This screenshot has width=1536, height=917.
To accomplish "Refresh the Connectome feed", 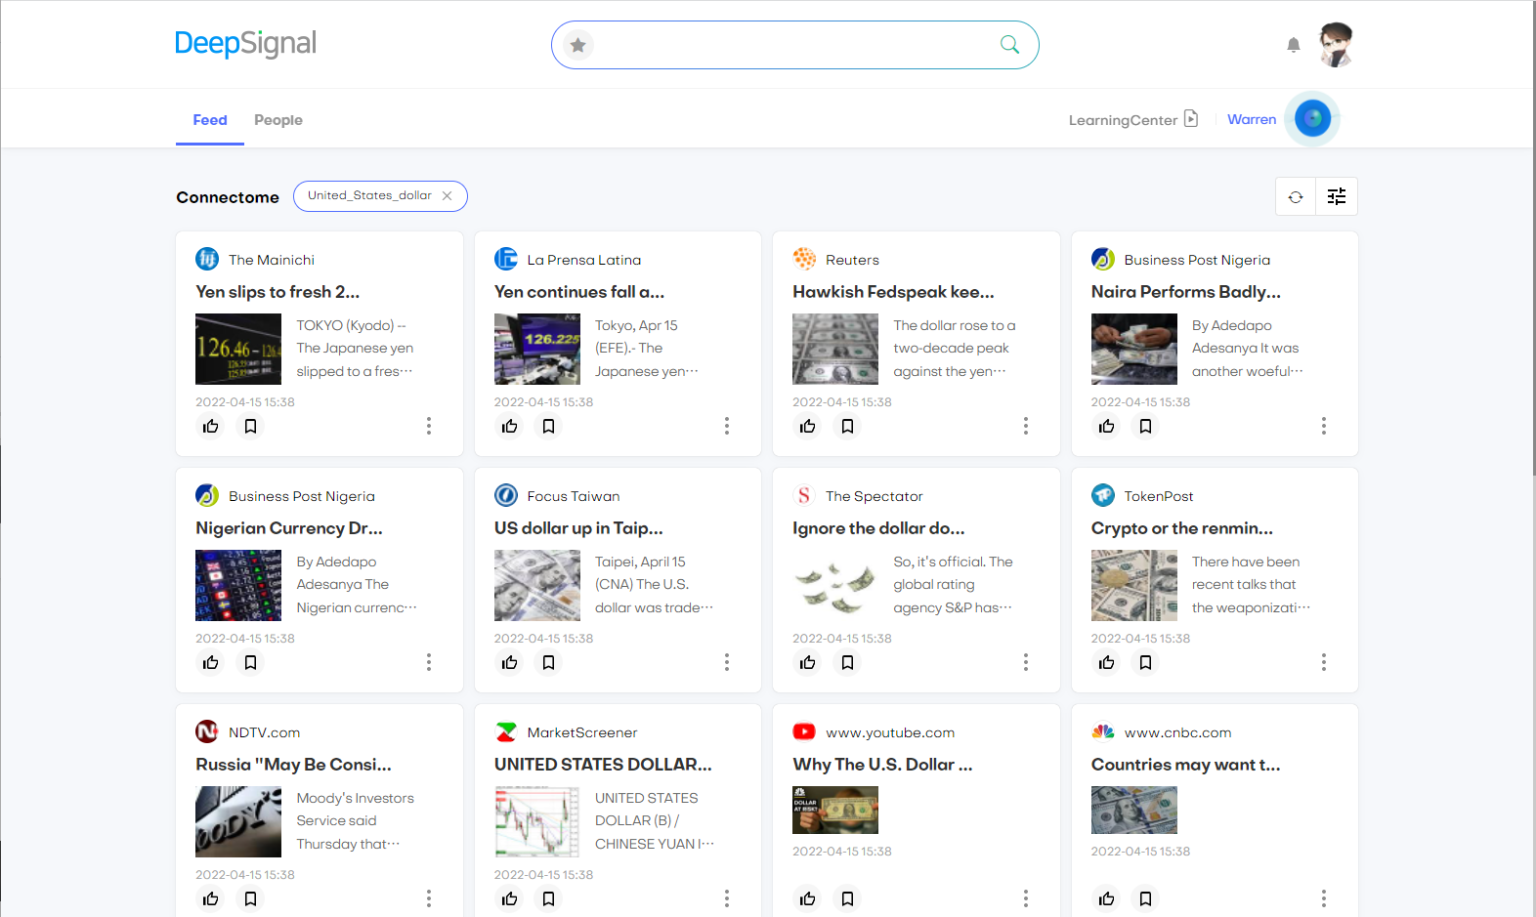I will coord(1295,197).
